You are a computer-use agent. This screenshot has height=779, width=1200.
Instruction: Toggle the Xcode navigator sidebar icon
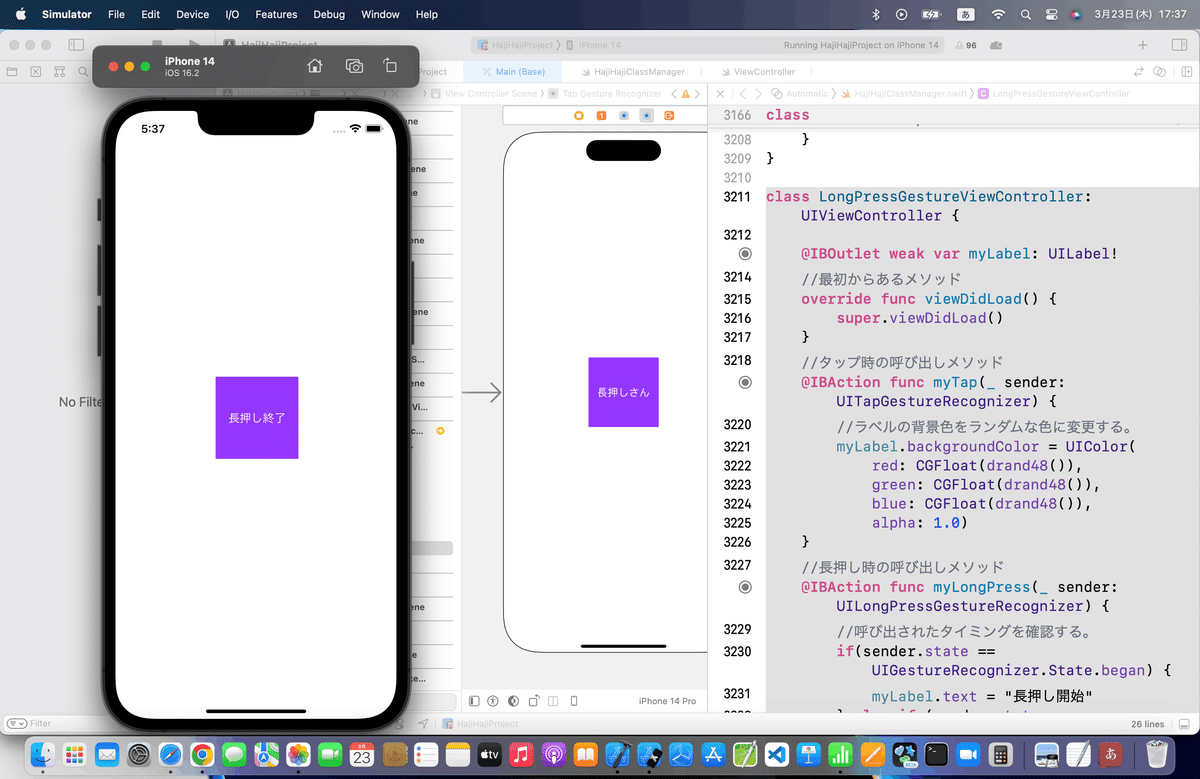(76, 45)
